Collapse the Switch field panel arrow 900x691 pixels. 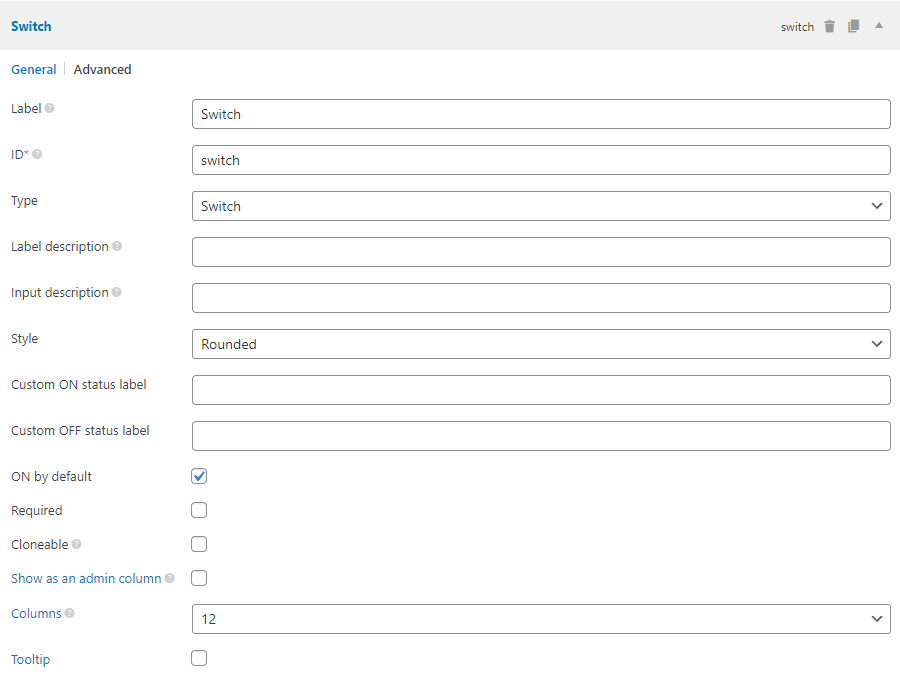(x=879, y=26)
